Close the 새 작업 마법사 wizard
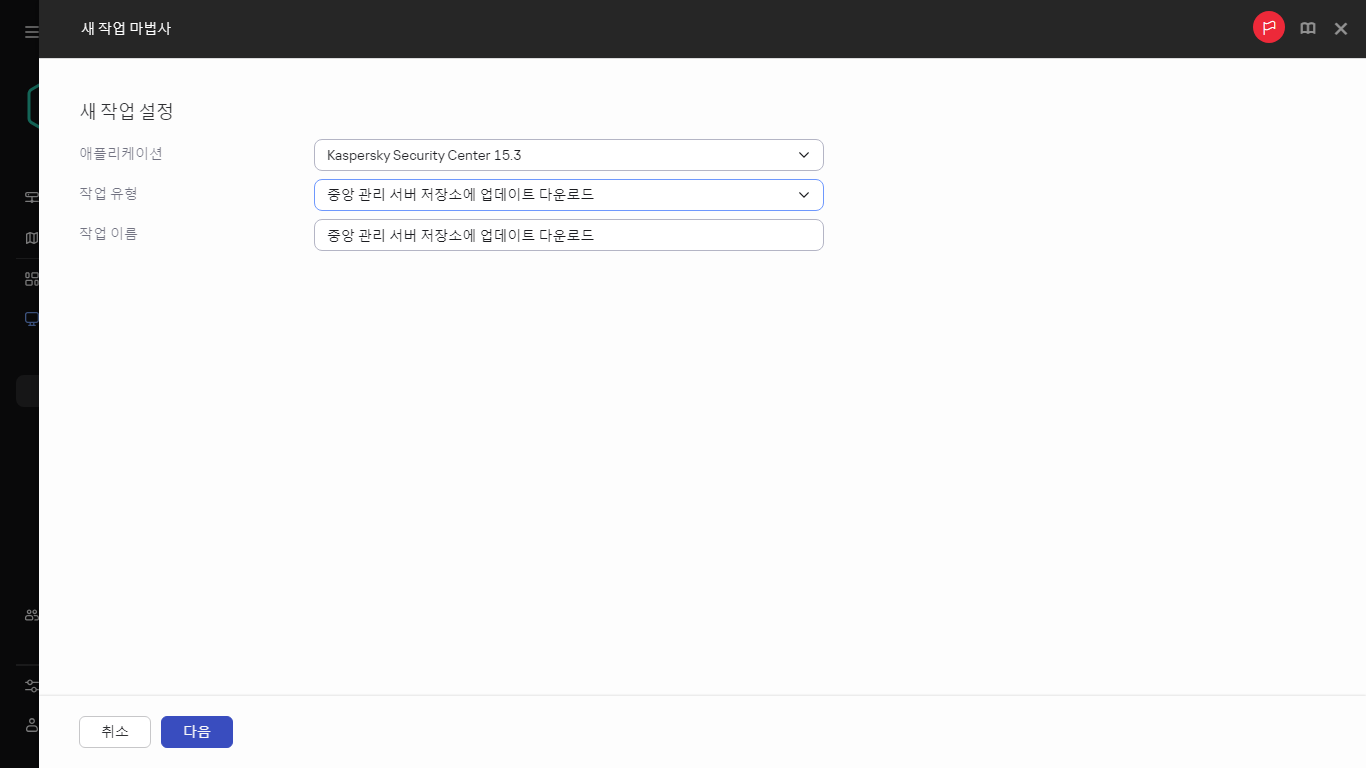The width and height of the screenshot is (1366, 768). coord(1341,28)
